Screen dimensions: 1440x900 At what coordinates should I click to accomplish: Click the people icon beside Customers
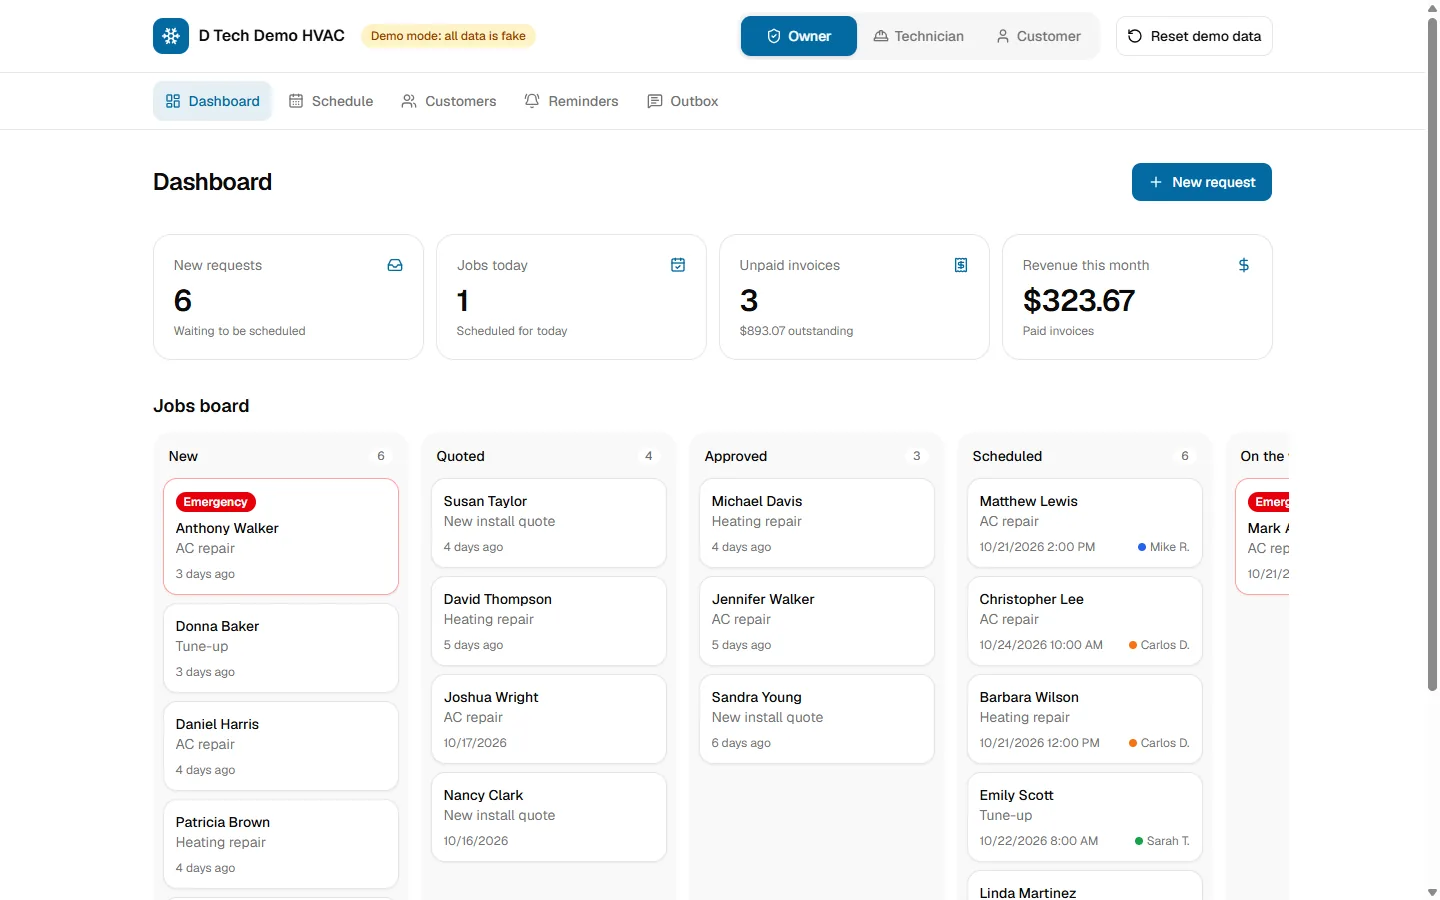[x=409, y=101]
